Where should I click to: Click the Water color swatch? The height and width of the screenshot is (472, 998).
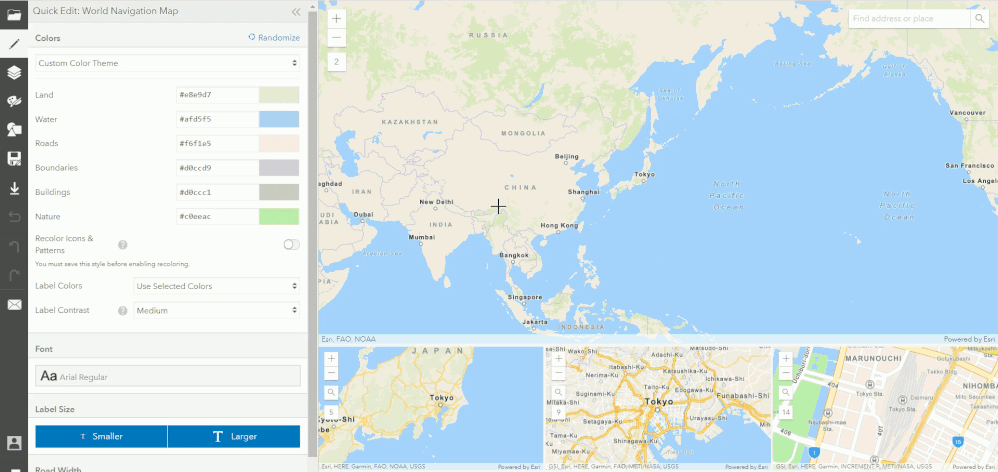[x=279, y=119]
